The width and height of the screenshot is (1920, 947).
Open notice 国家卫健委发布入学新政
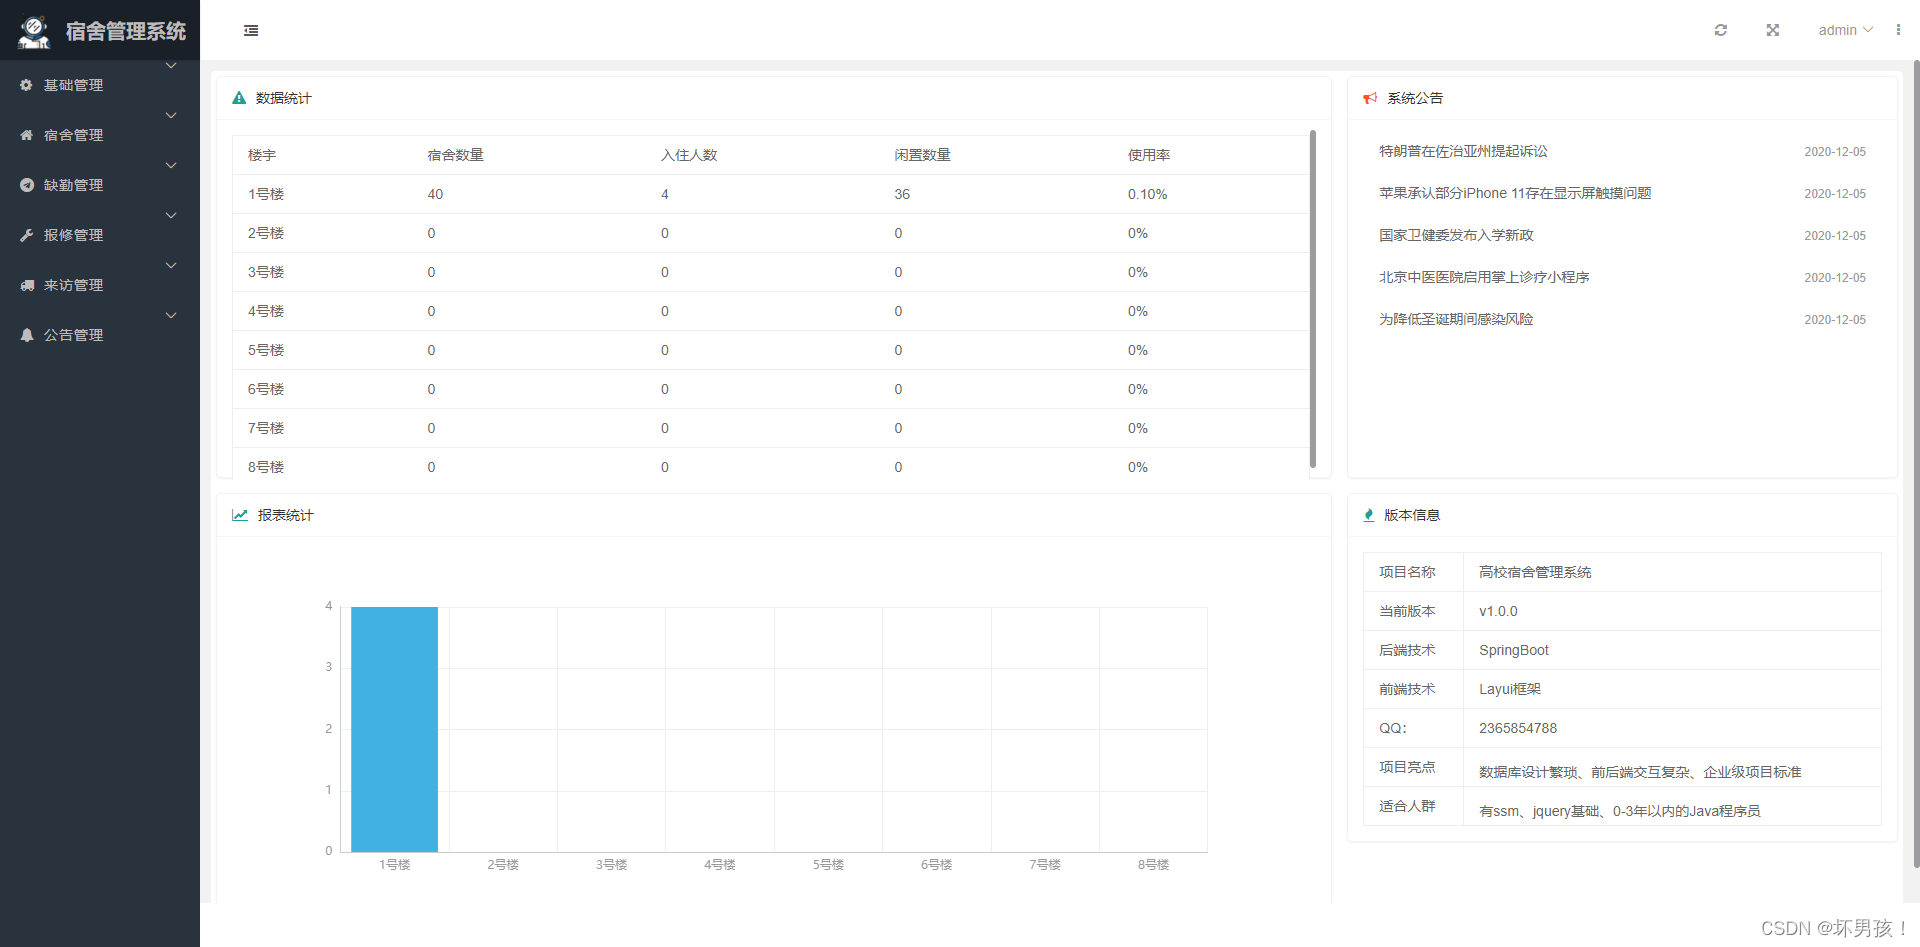tap(1456, 235)
